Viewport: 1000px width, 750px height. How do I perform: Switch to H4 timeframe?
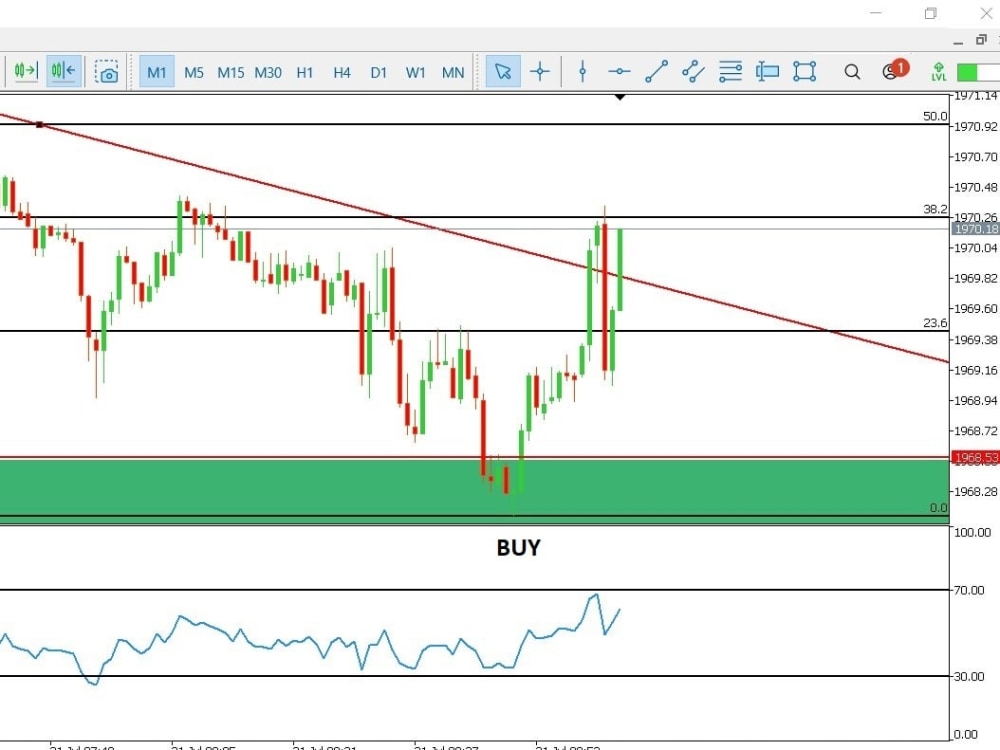[342, 73]
